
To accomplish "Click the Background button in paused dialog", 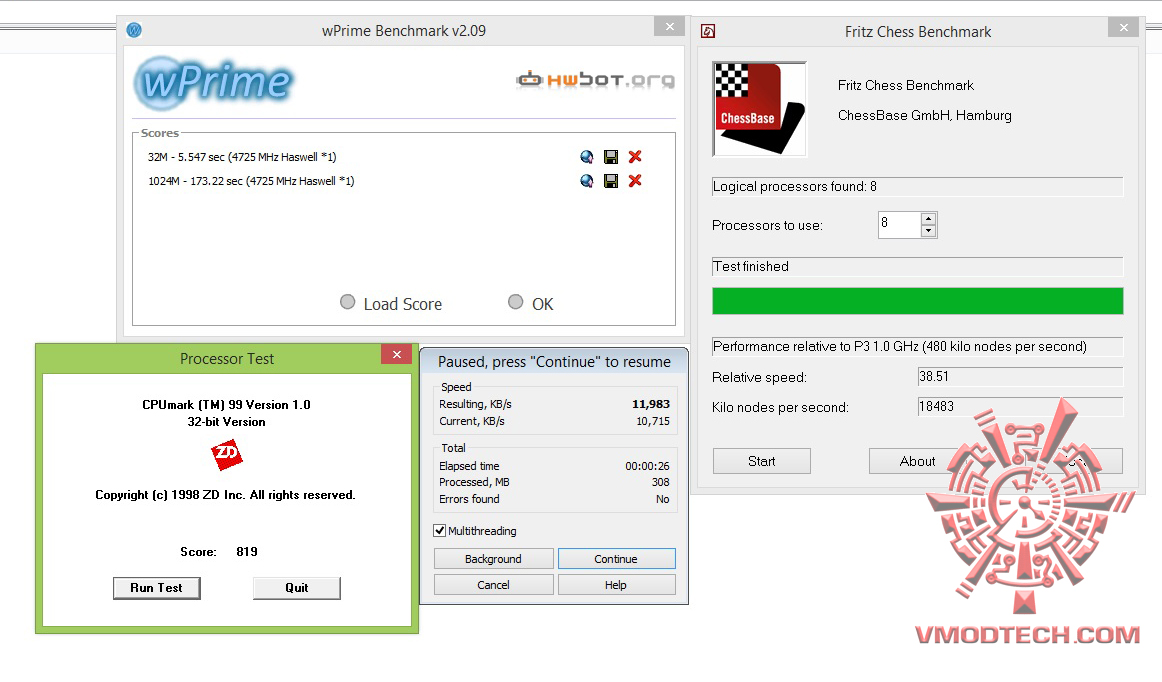I will coord(494,559).
